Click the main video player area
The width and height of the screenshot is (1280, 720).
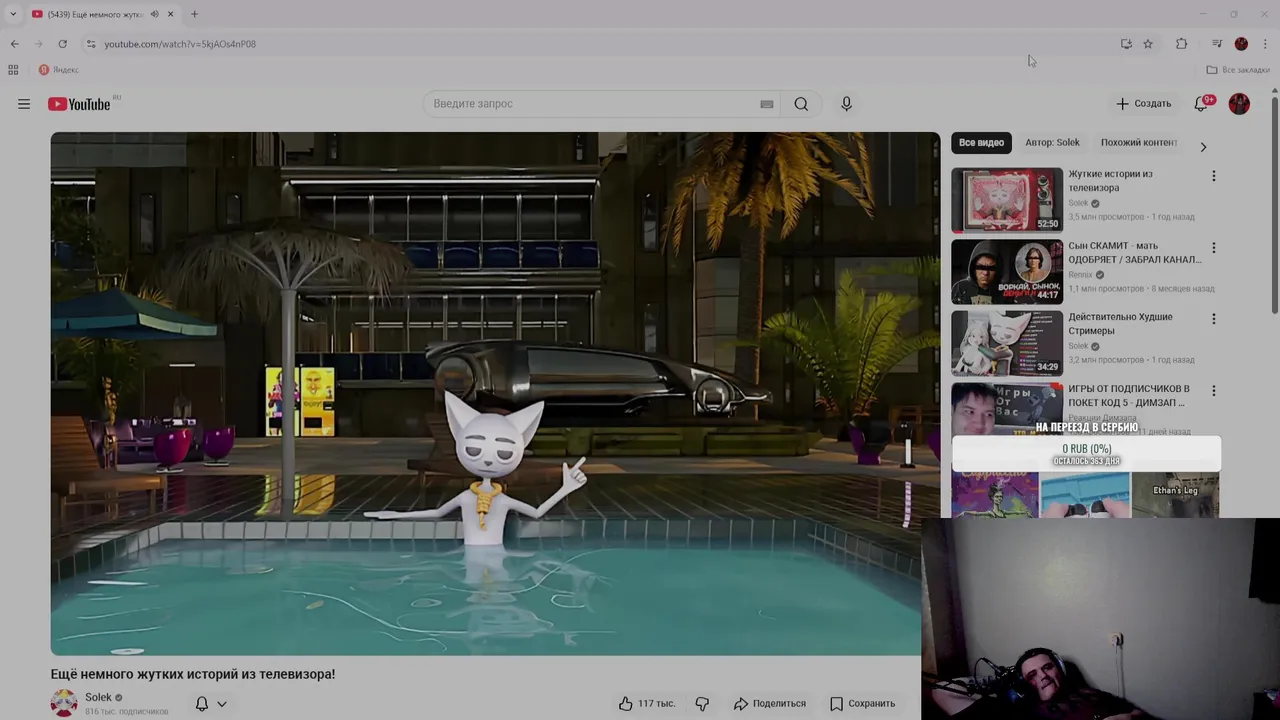tap(495, 394)
